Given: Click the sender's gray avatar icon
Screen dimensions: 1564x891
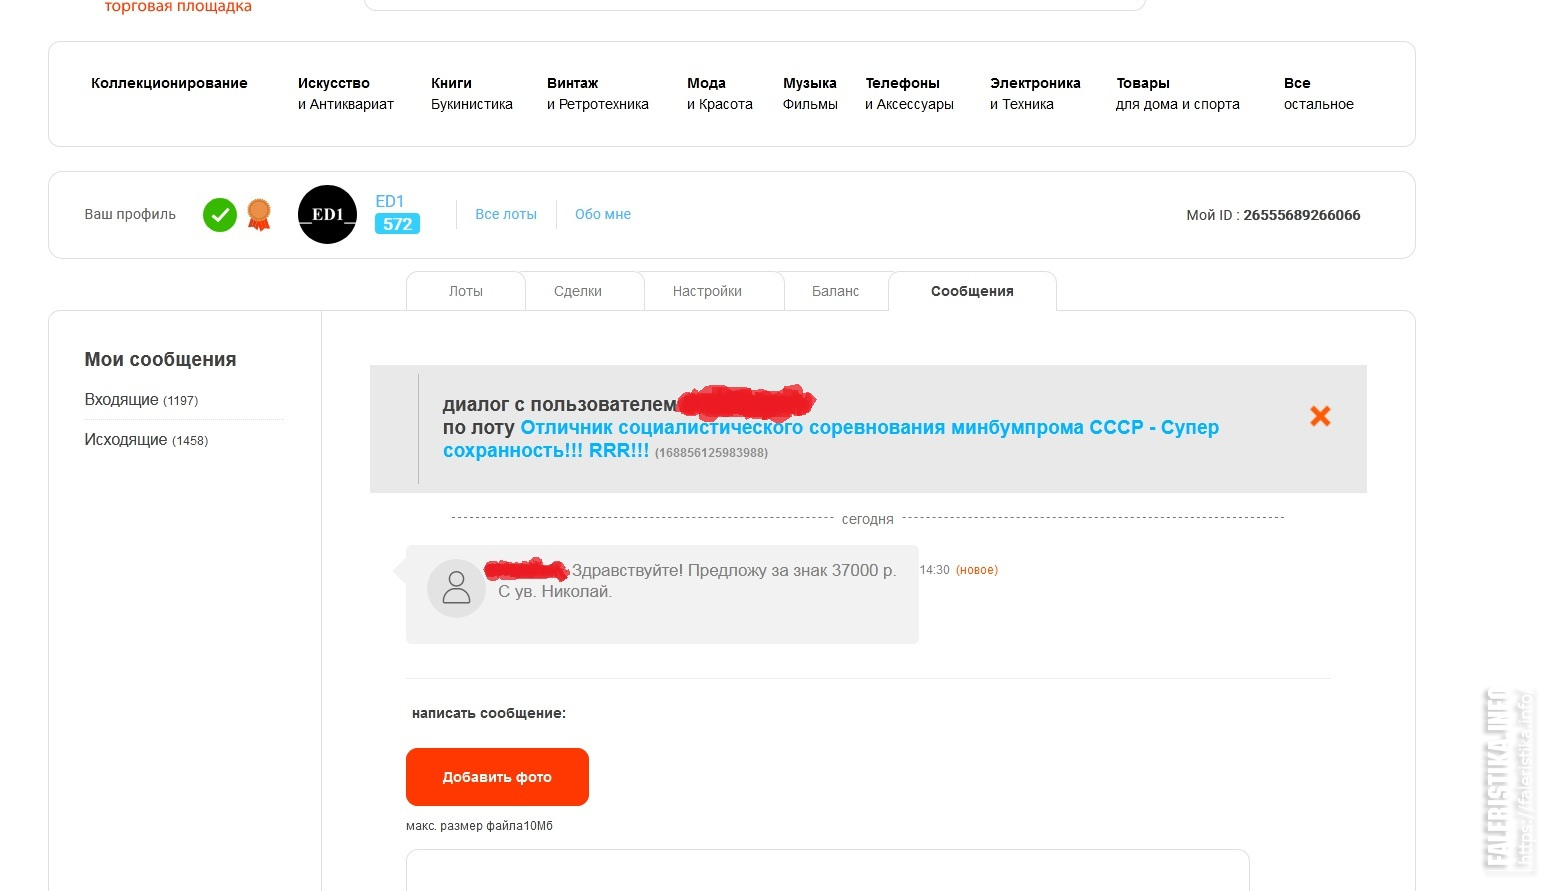Looking at the screenshot, I should (x=456, y=588).
